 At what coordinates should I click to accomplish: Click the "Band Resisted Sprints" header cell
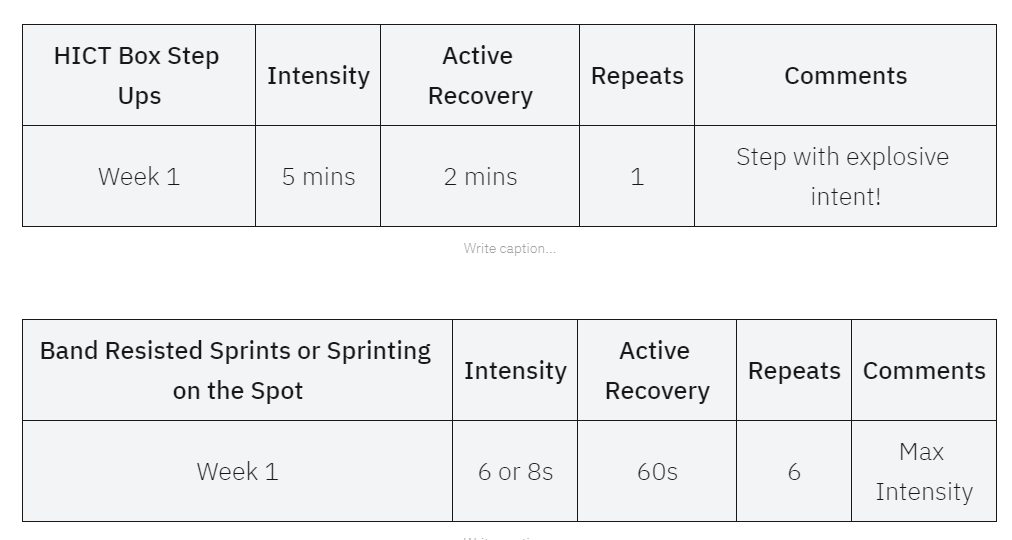(237, 371)
